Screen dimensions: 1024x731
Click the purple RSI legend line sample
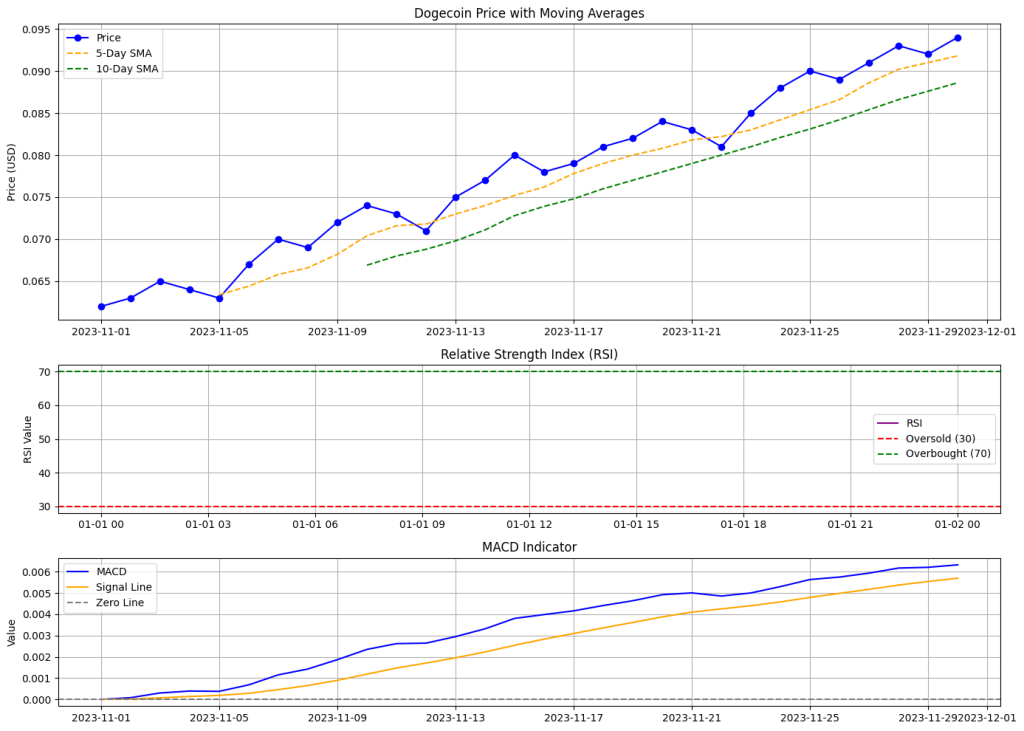(888, 423)
